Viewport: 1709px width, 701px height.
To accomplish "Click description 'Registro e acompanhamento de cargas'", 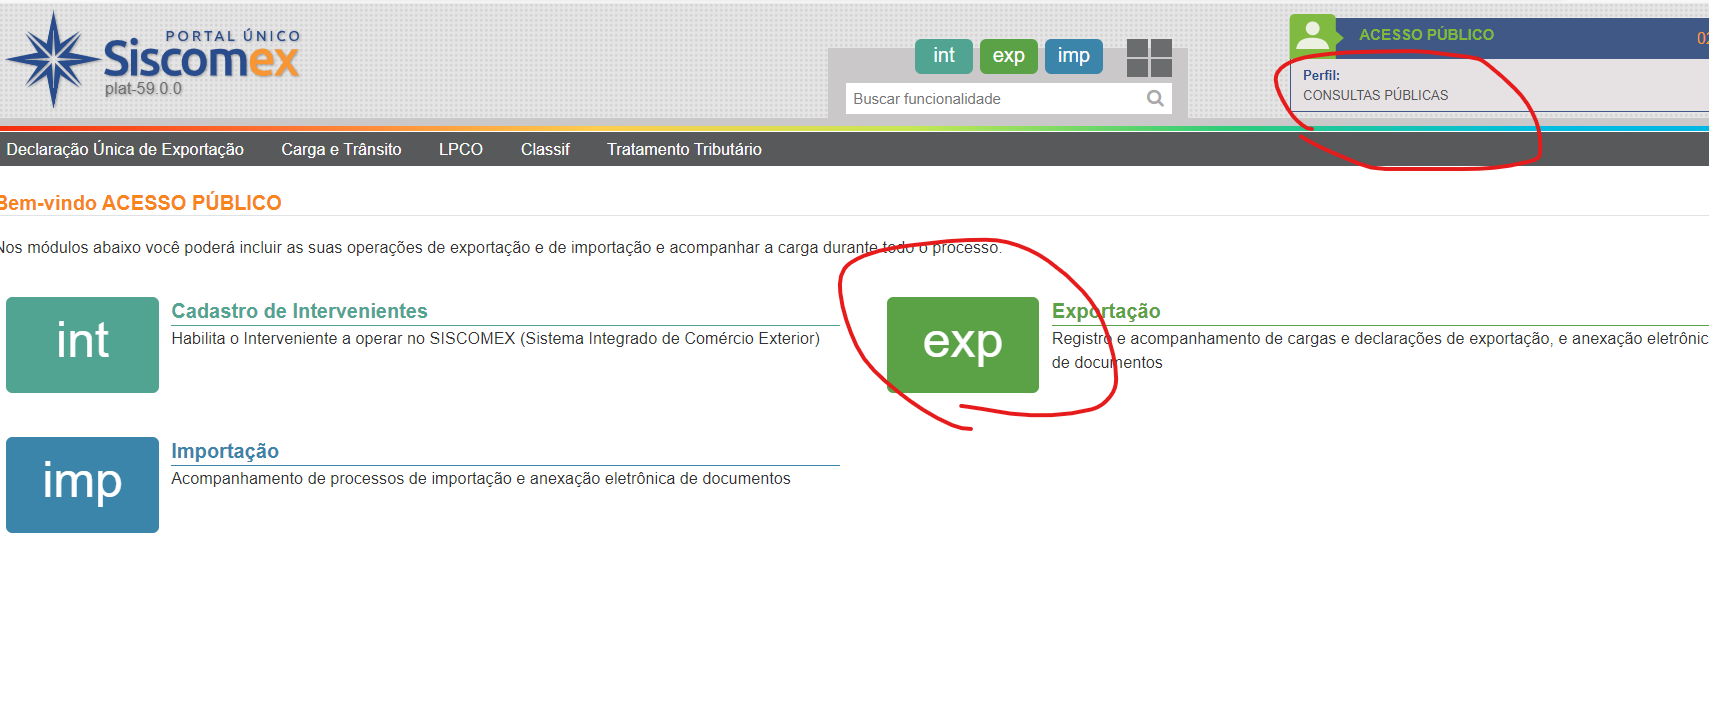I will [1380, 351].
